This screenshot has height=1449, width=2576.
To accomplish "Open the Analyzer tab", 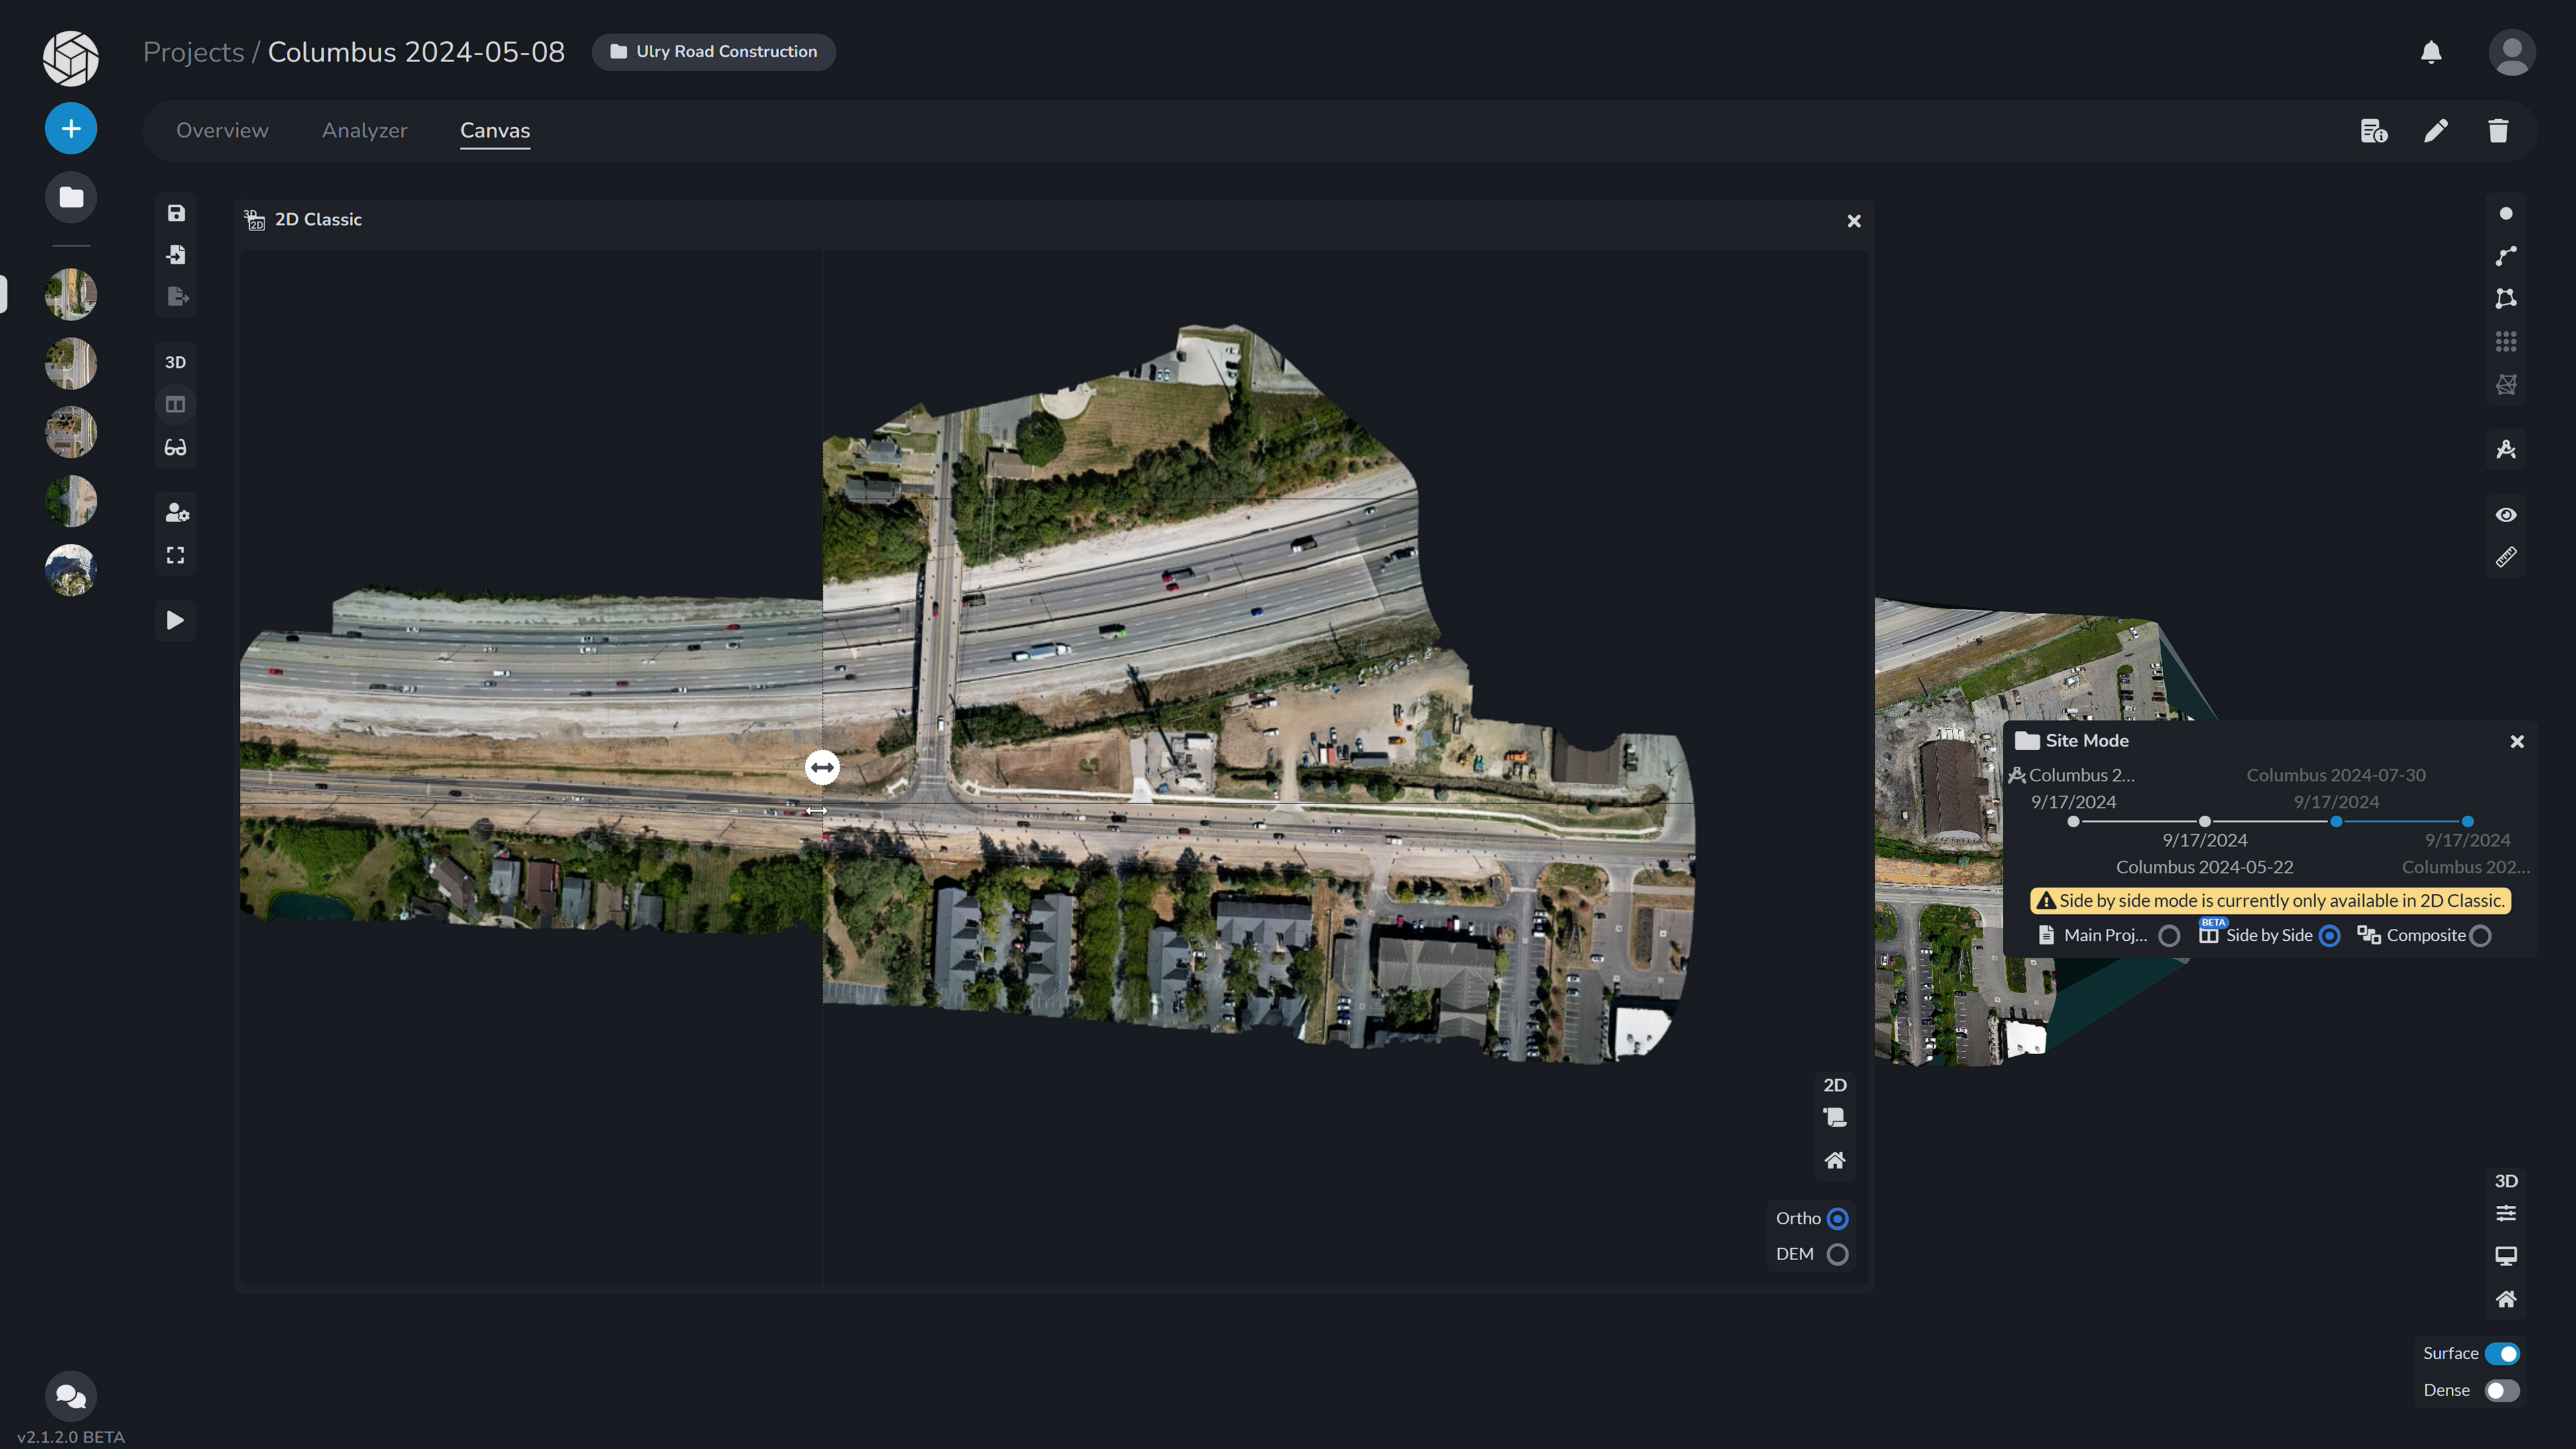I will coord(364,130).
